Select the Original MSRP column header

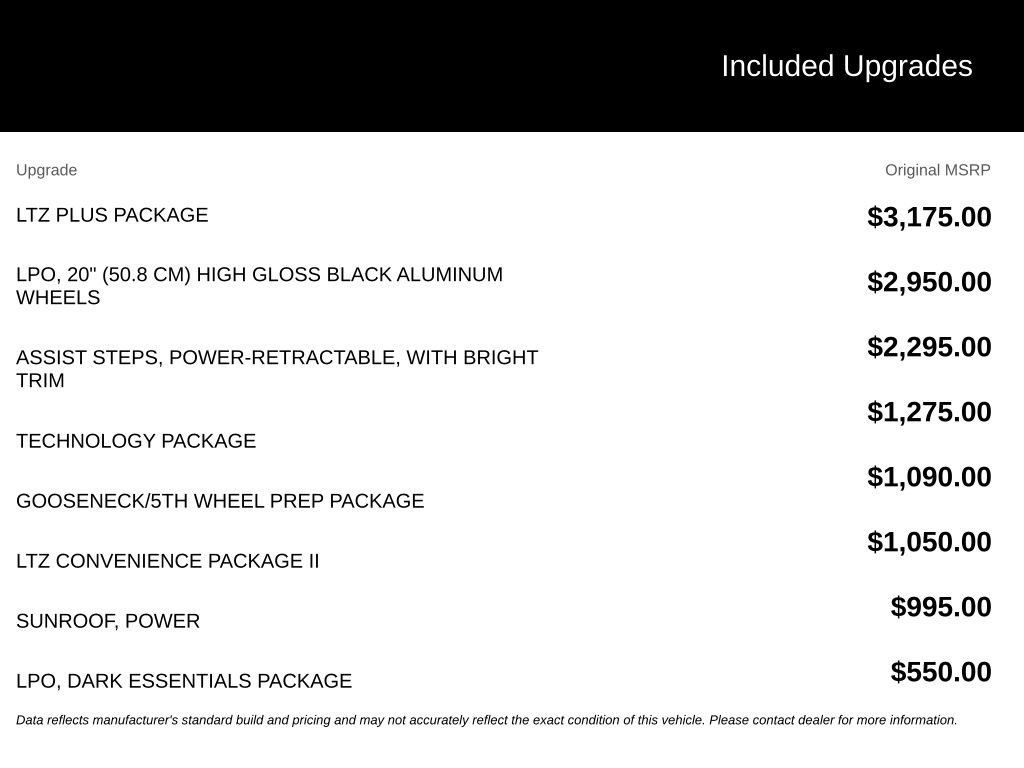tap(937, 170)
